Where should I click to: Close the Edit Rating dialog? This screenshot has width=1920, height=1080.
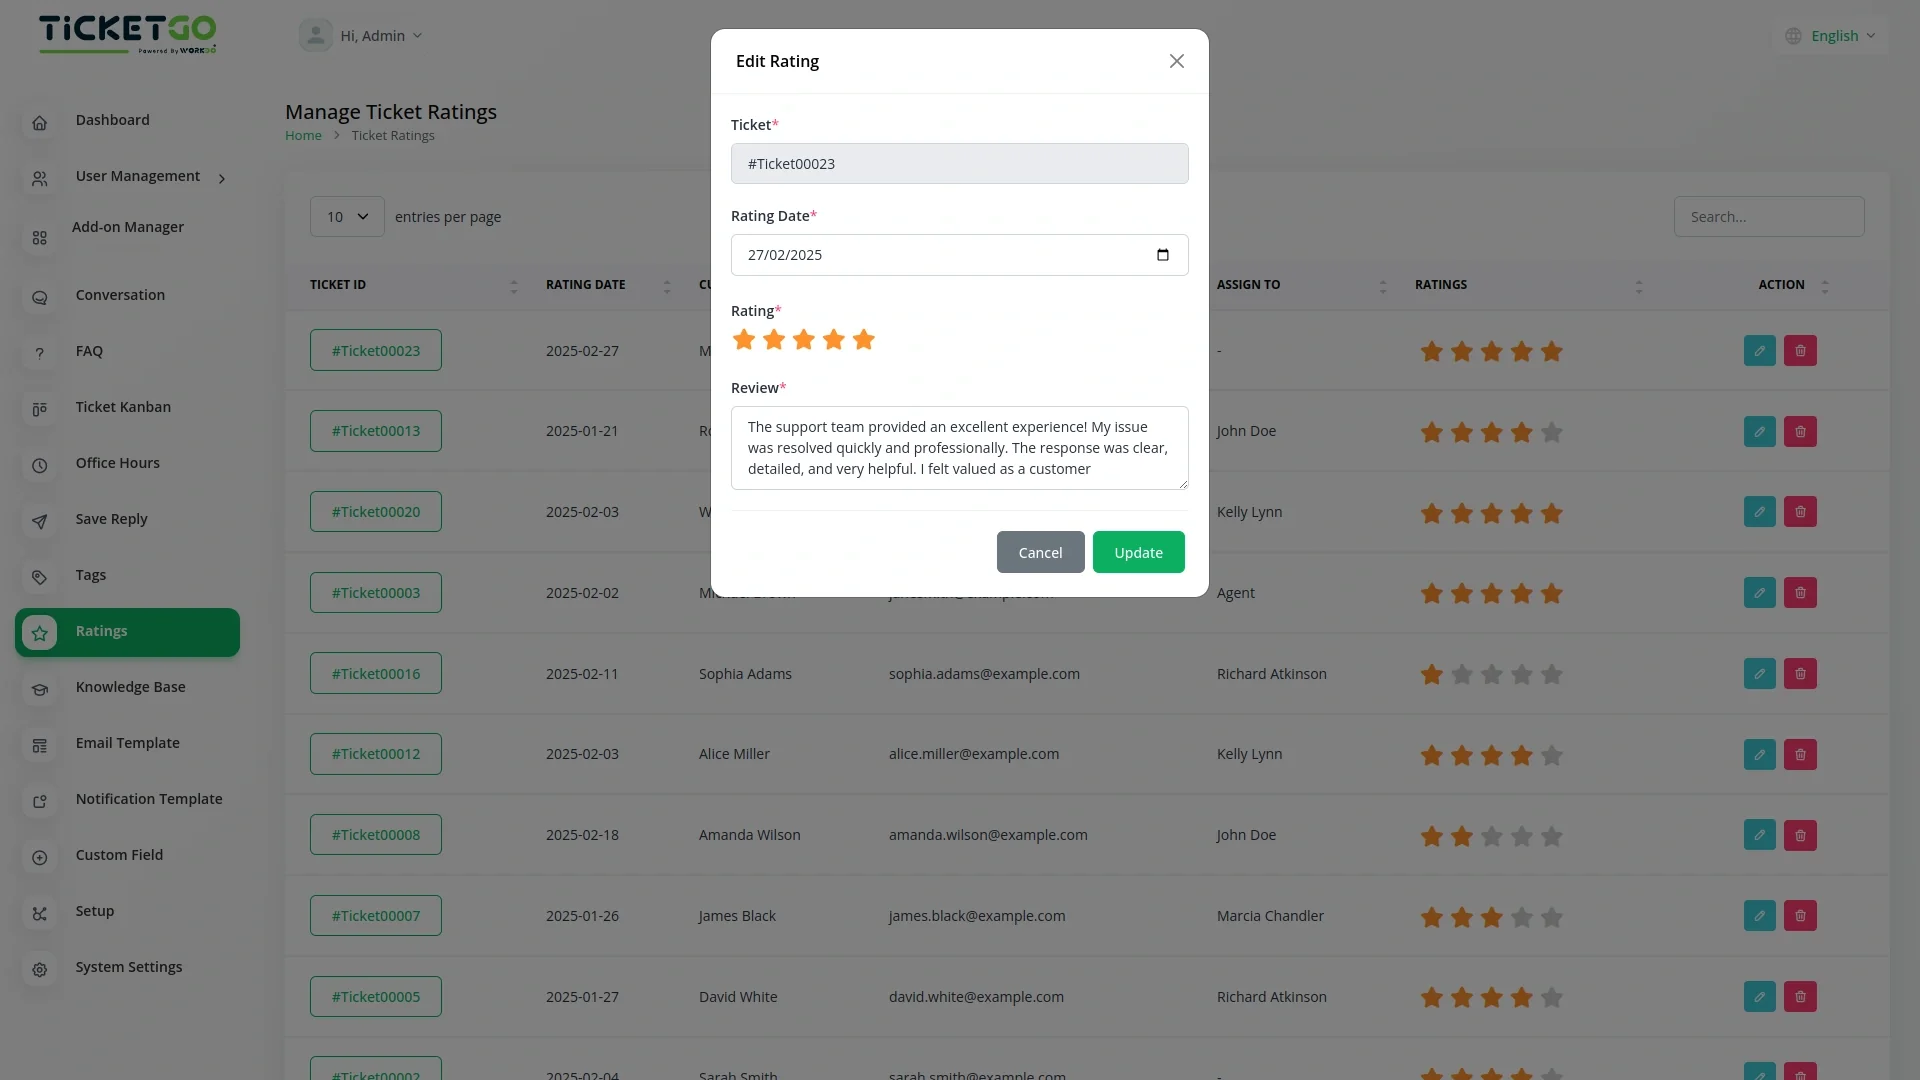[x=1176, y=61]
